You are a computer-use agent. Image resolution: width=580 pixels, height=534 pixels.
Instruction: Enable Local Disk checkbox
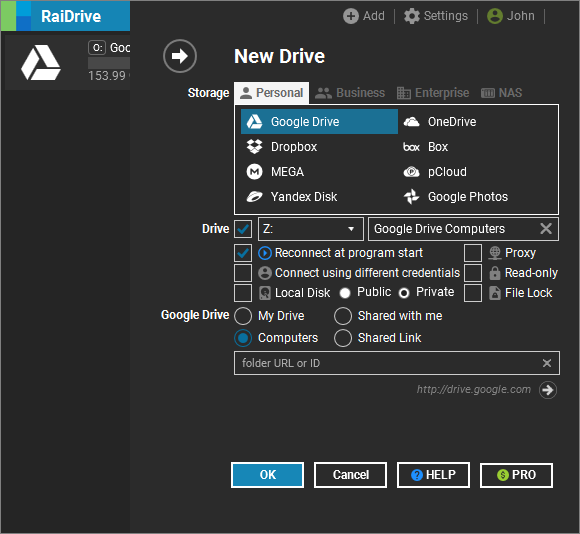click(243, 293)
